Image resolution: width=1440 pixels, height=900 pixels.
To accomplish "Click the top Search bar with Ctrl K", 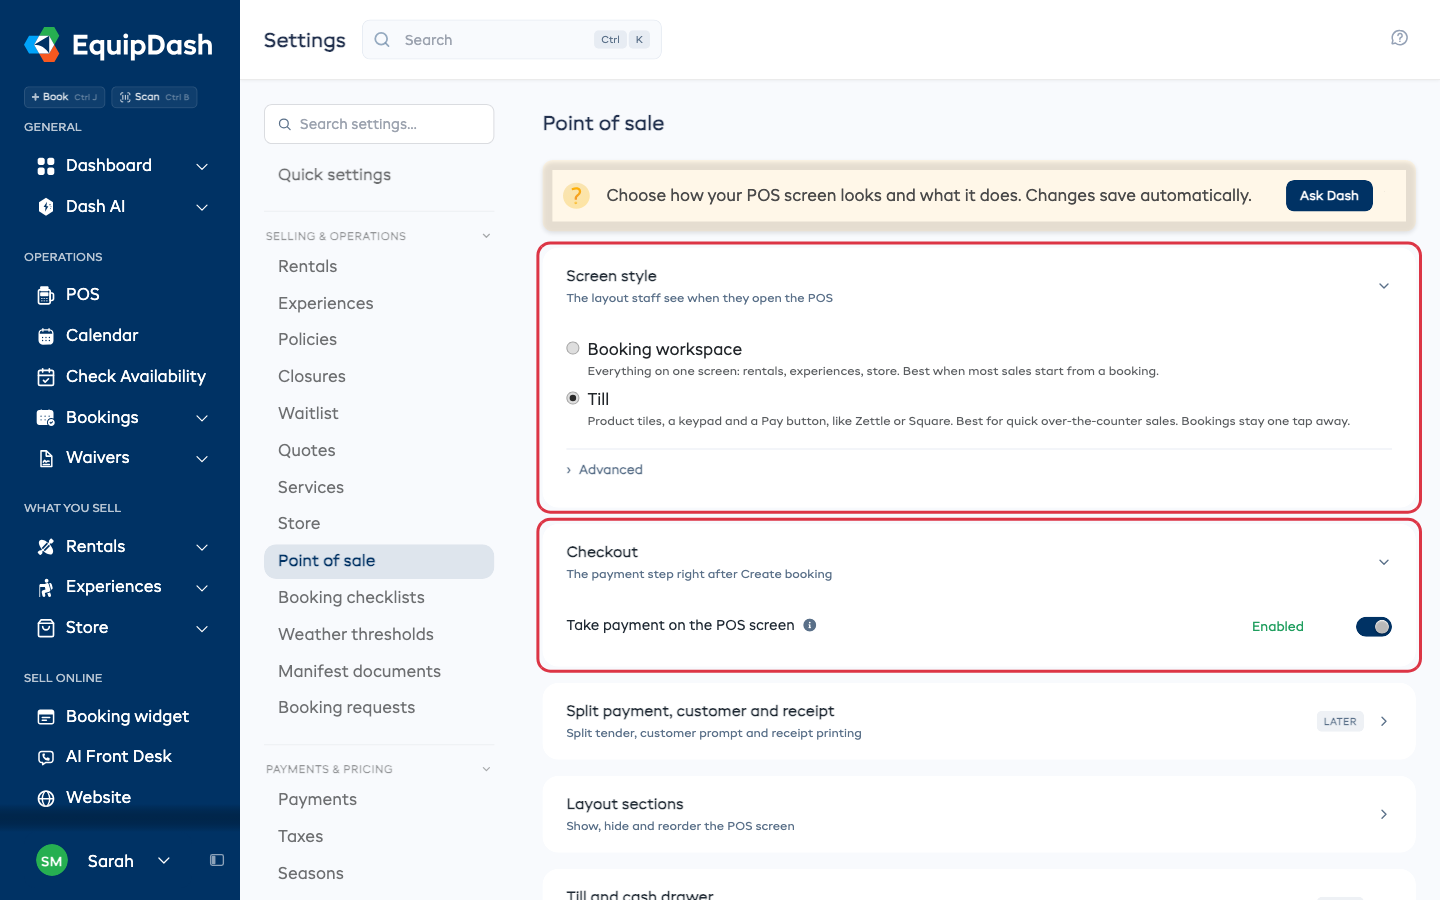I will point(512,40).
